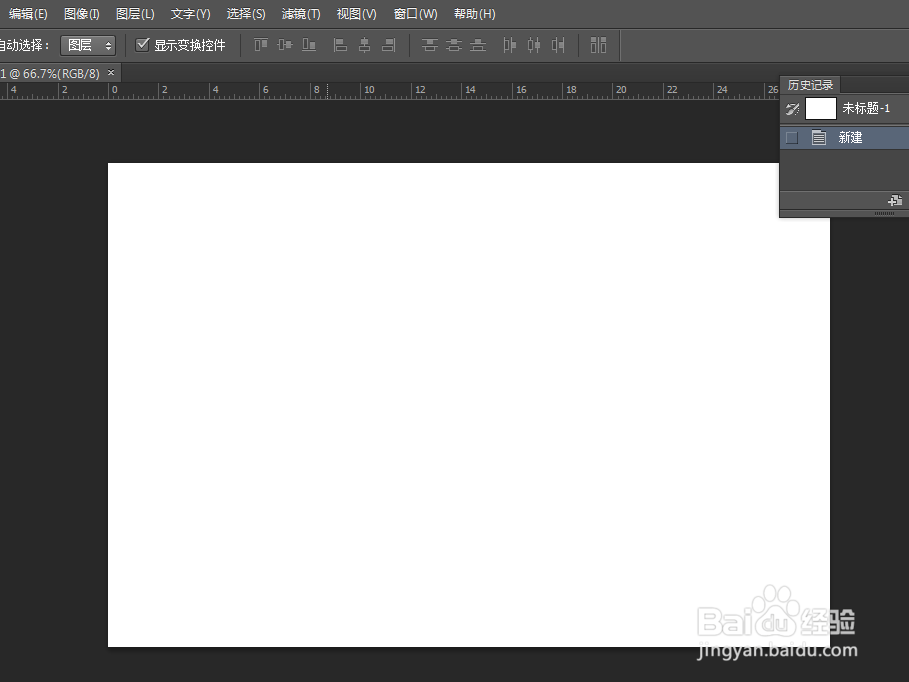The image size is (909, 682).
Task: Open the 滤镜(T) menu
Action: coord(301,13)
